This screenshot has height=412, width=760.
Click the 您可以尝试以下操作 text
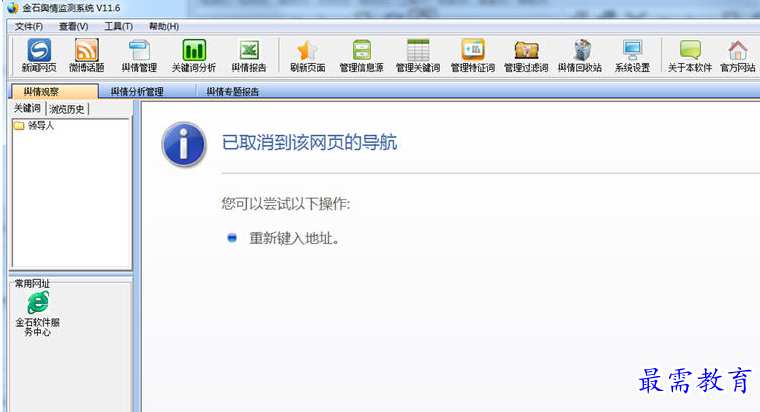[x=286, y=204]
